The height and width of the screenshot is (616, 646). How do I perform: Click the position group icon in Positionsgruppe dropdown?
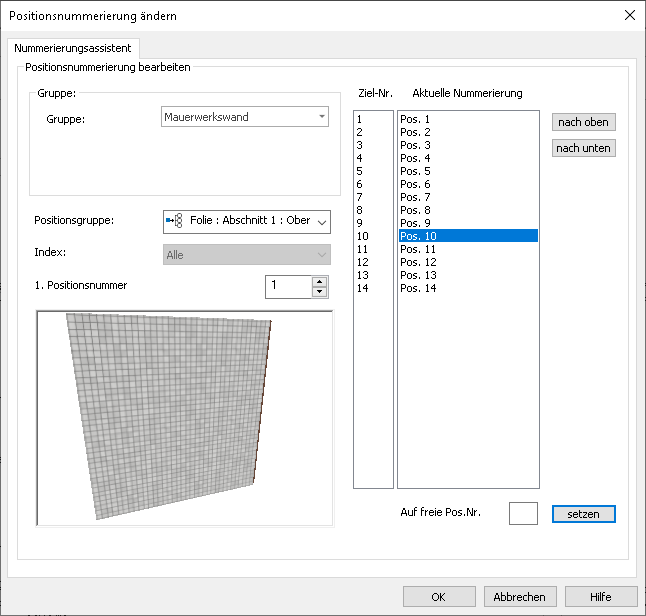coord(174,221)
